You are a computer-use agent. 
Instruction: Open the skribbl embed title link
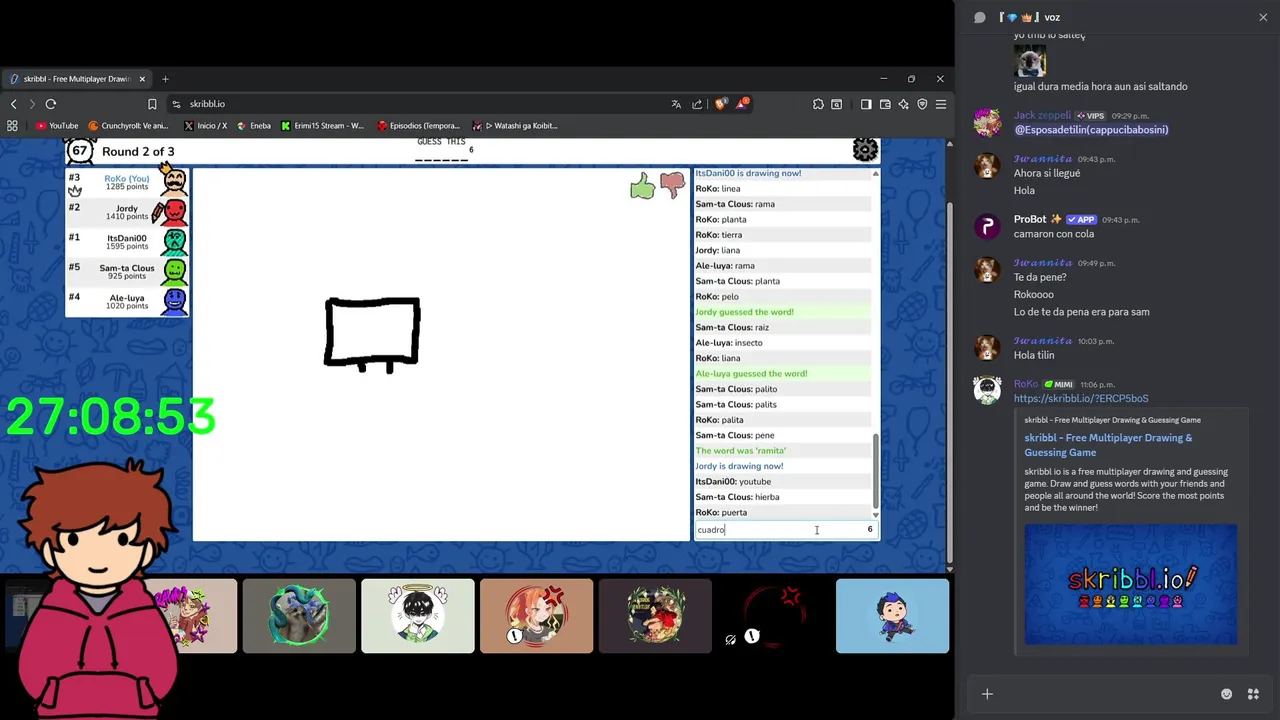[1108, 445]
